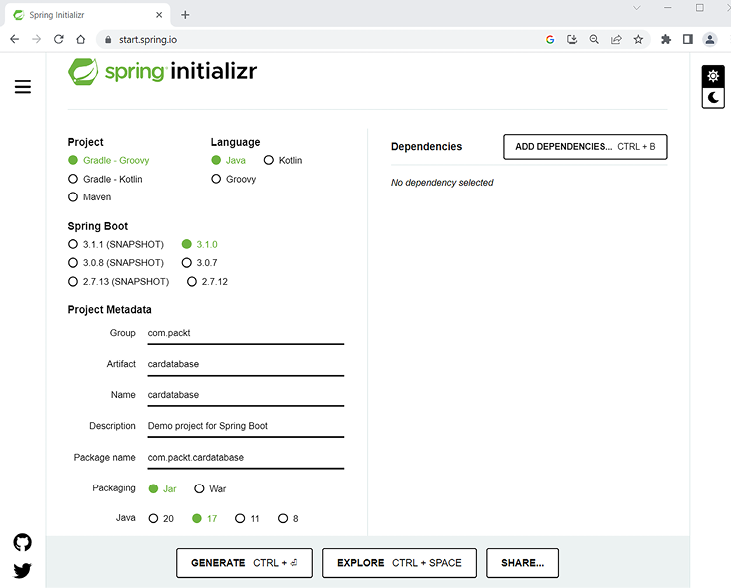This screenshot has width=731, height=588.
Task: Go to browser home page
Action: (x=81, y=39)
